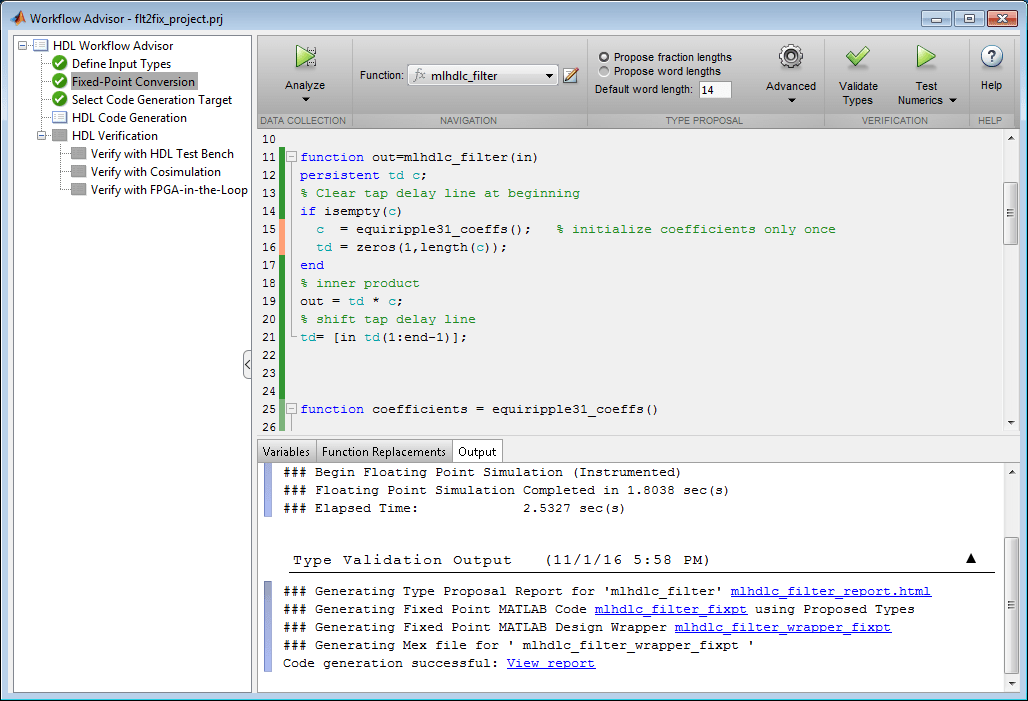The height and width of the screenshot is (701, 1028).
Task: Collapse the left panel with arrow handle
Action: pyautogui.click(x=247, y=365)
